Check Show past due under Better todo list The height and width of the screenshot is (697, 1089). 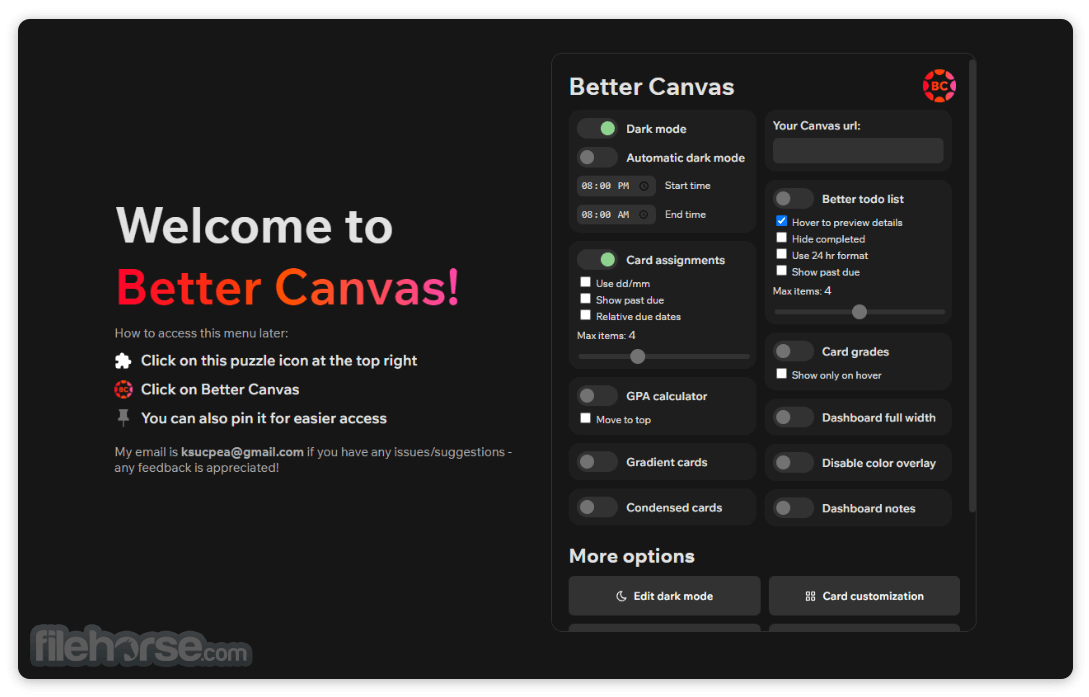pyautogui.click(x=781, y=271)
